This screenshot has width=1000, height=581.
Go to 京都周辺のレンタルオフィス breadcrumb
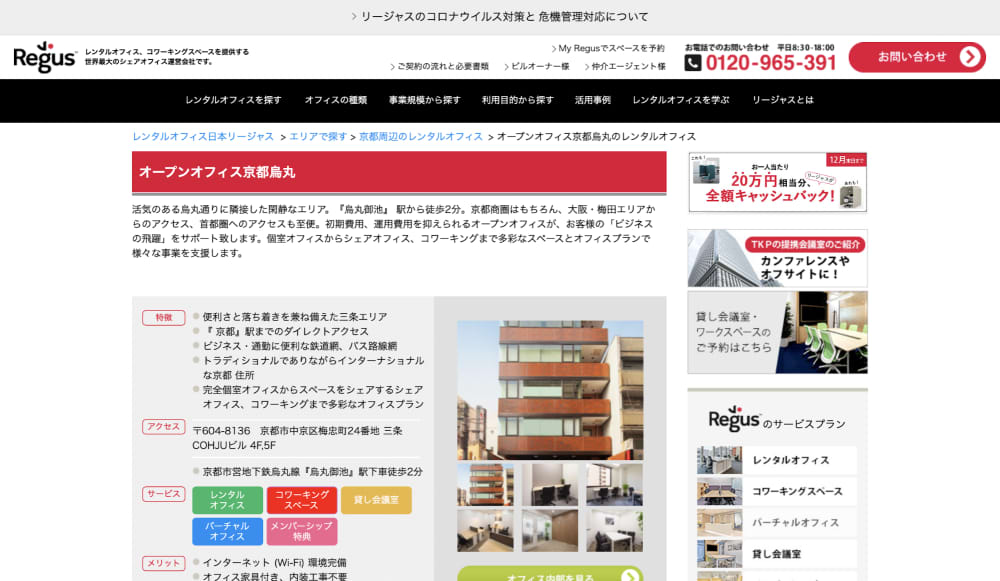pos(420,136)
